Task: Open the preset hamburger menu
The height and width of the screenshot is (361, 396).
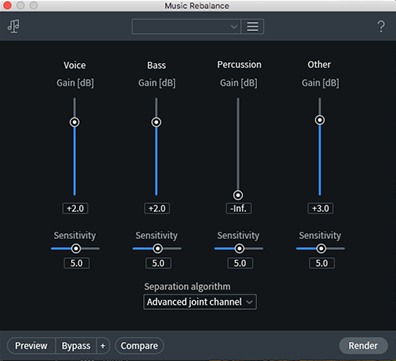Action: point(252,27)
